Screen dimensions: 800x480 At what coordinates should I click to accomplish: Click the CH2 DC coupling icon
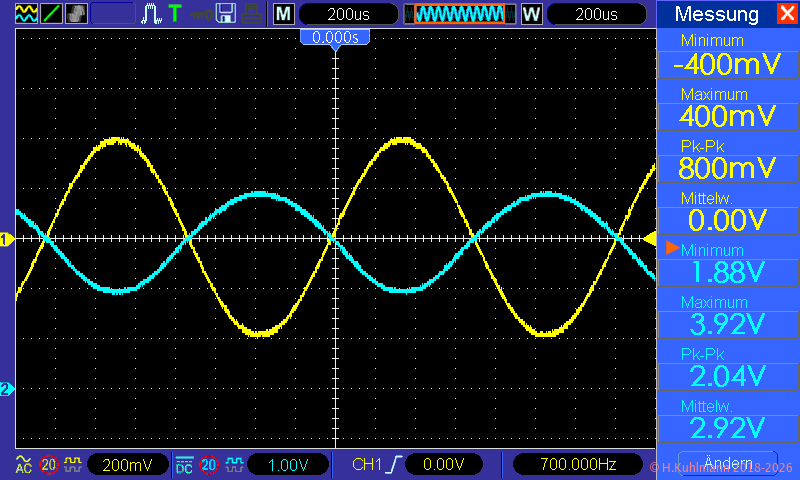point(184,464)
